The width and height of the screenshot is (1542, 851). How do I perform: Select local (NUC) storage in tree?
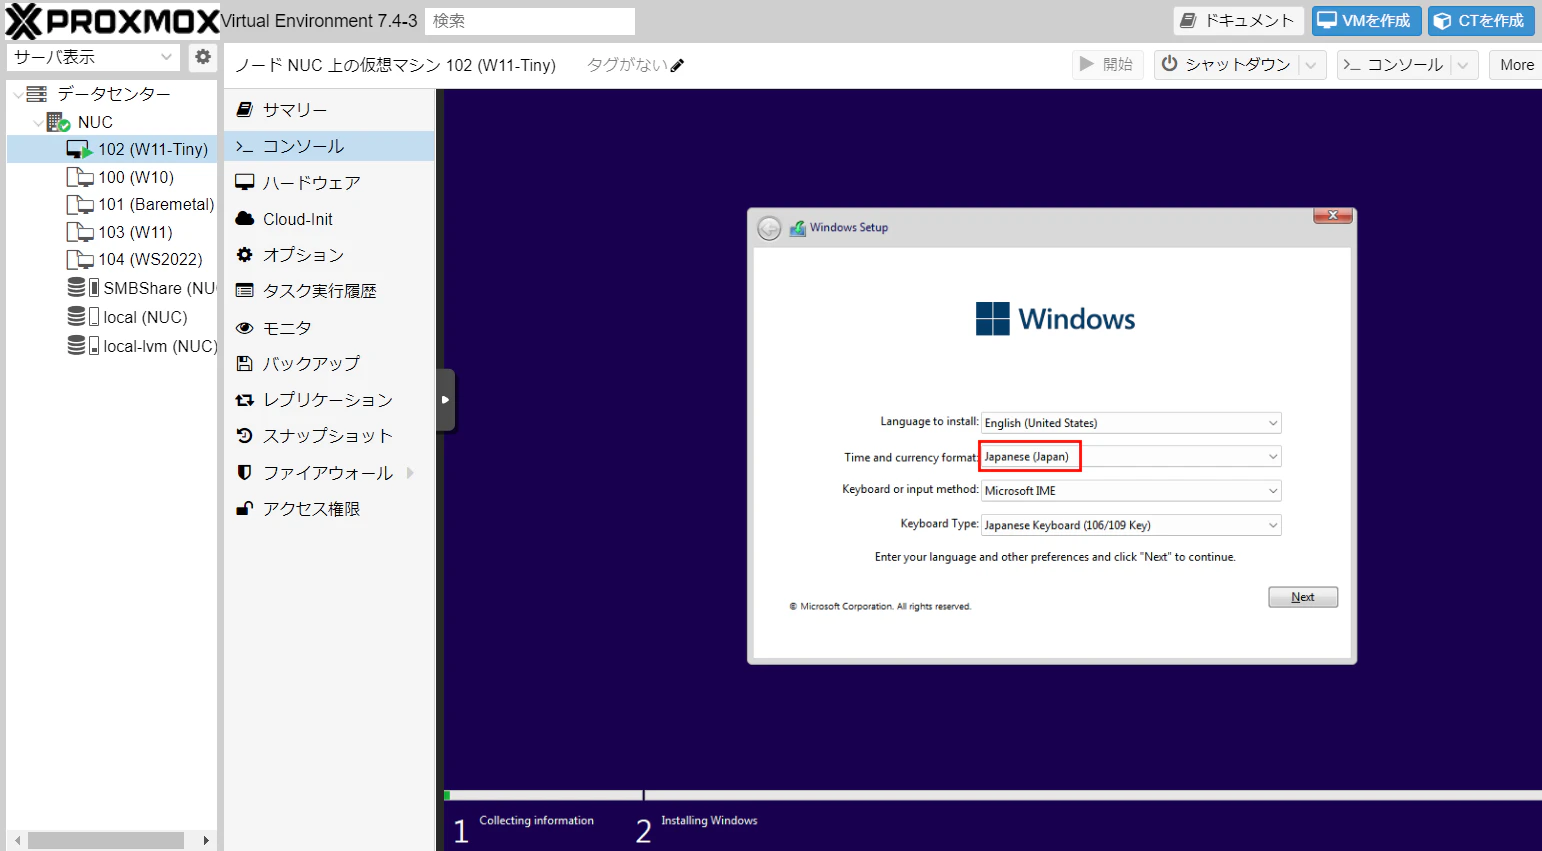(112, 317)
